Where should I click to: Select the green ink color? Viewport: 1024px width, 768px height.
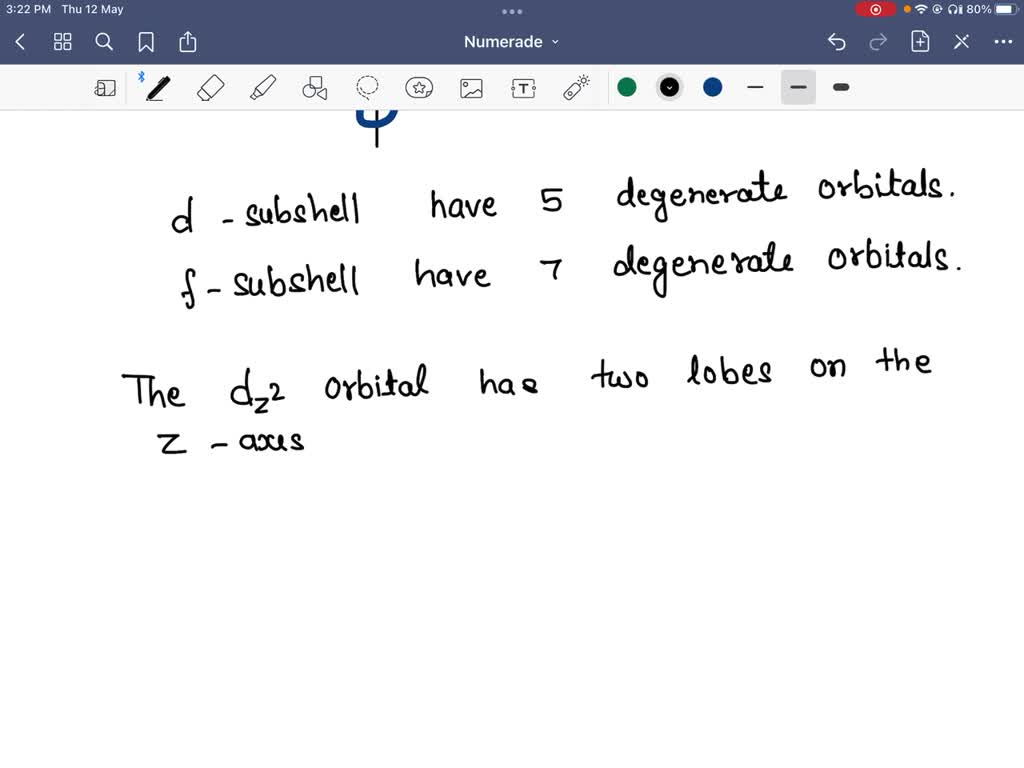pyautogui.click(x=627, y=87)
